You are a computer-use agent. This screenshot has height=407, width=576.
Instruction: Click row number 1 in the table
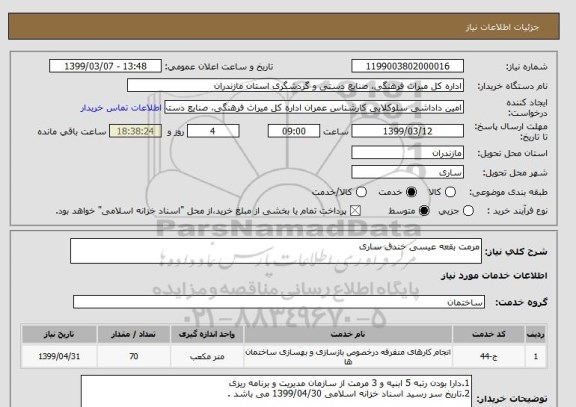536,356
